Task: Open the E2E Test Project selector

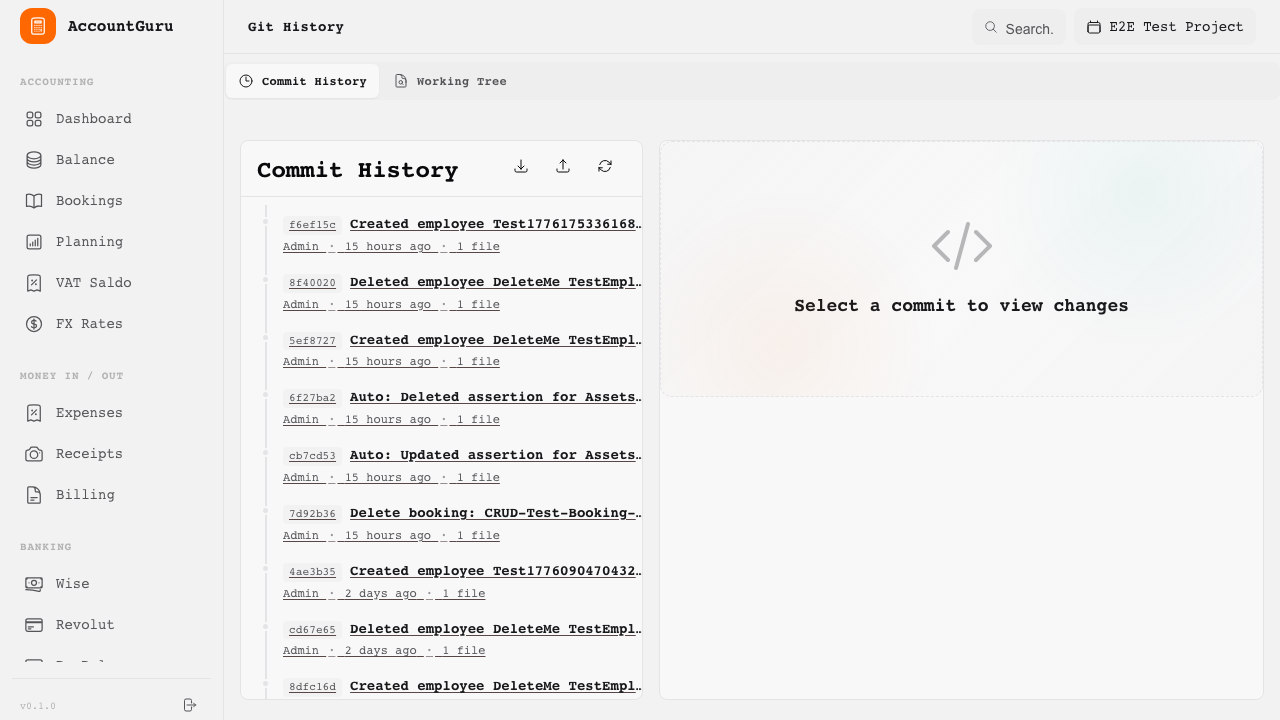Action: pyautogui.click(x=1165, y=27)
